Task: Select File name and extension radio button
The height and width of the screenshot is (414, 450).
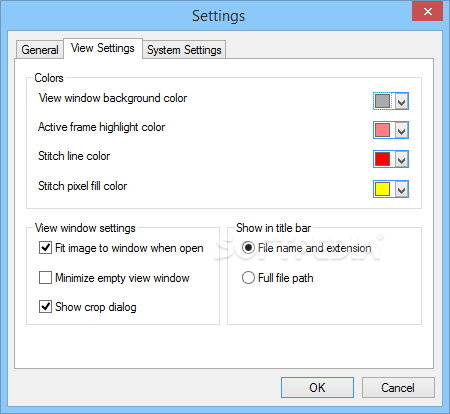Action: click(248, 248)
